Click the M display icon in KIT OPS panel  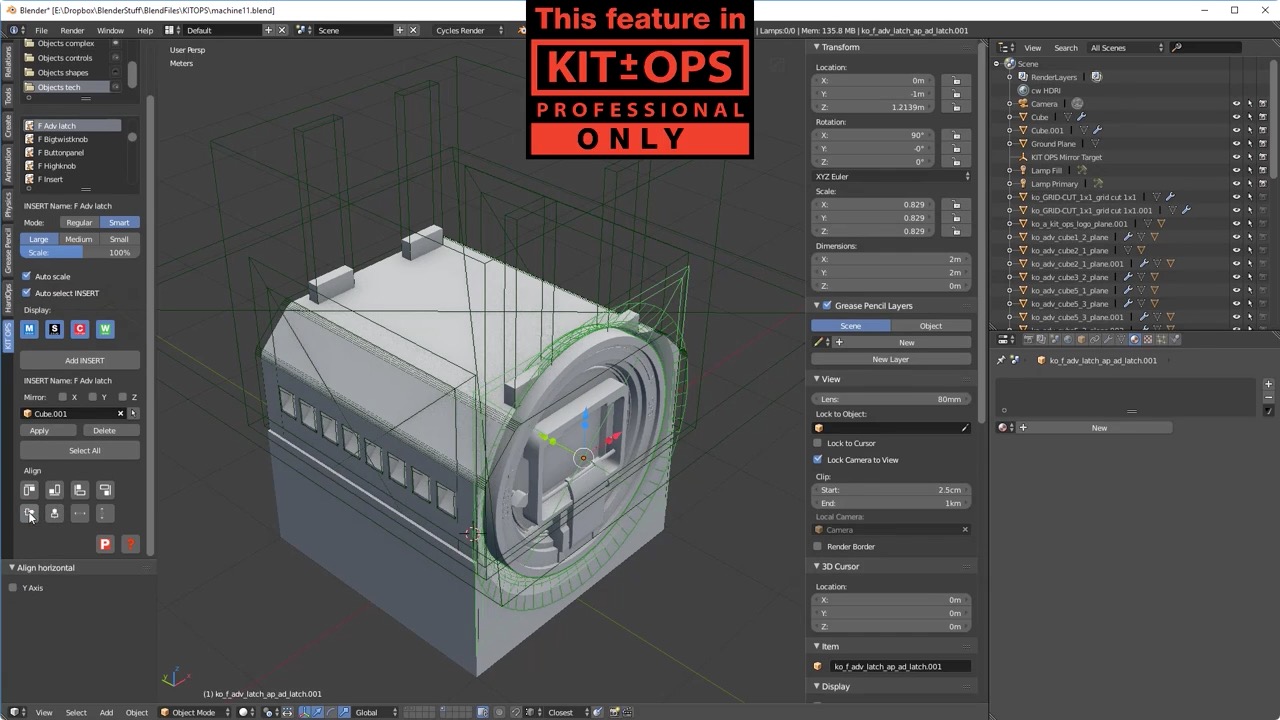(x=30, y=329)
